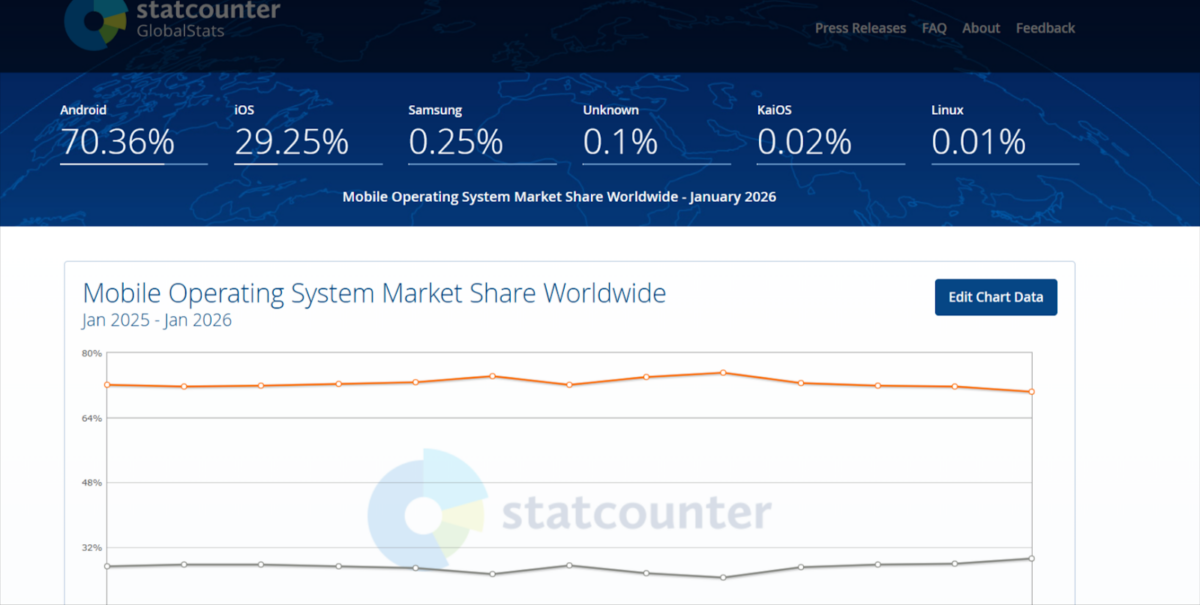Open the Press Releases page
This screenshot has width=1200, height=605.
(860, 28)
